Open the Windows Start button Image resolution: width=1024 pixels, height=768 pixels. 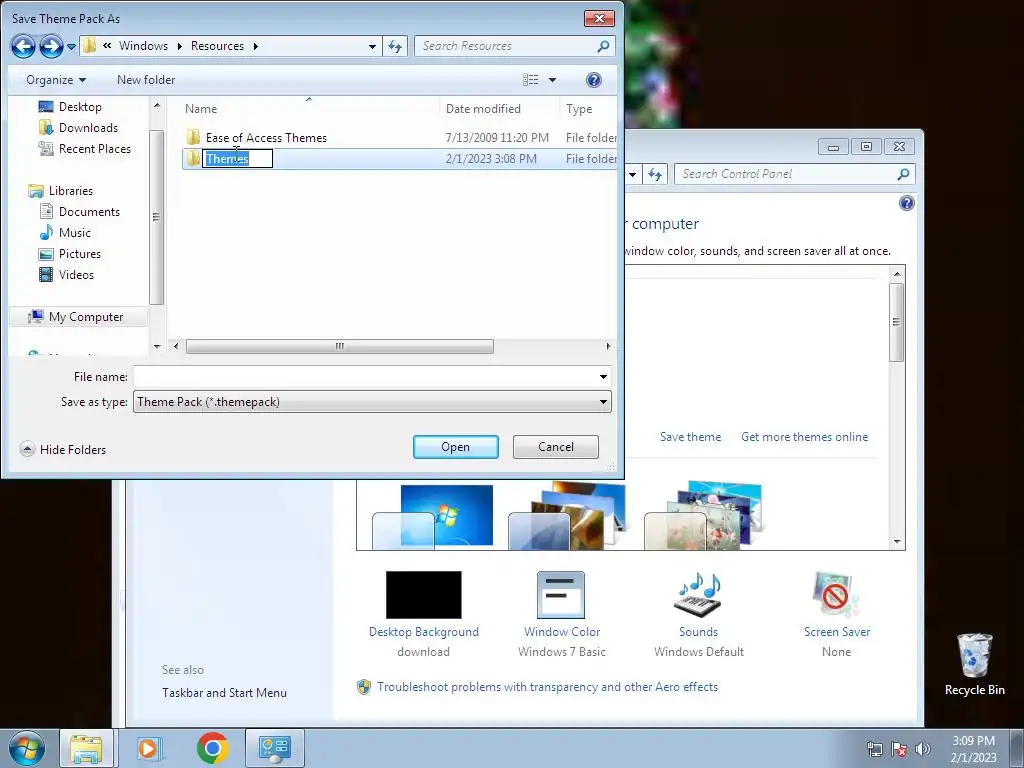point(27,748)
